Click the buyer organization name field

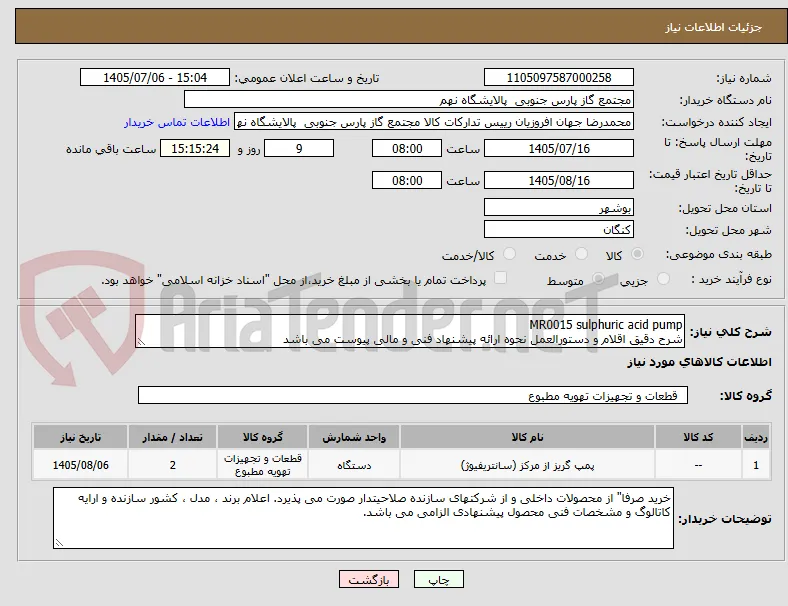pyautogui.click(x=409, y=99)
